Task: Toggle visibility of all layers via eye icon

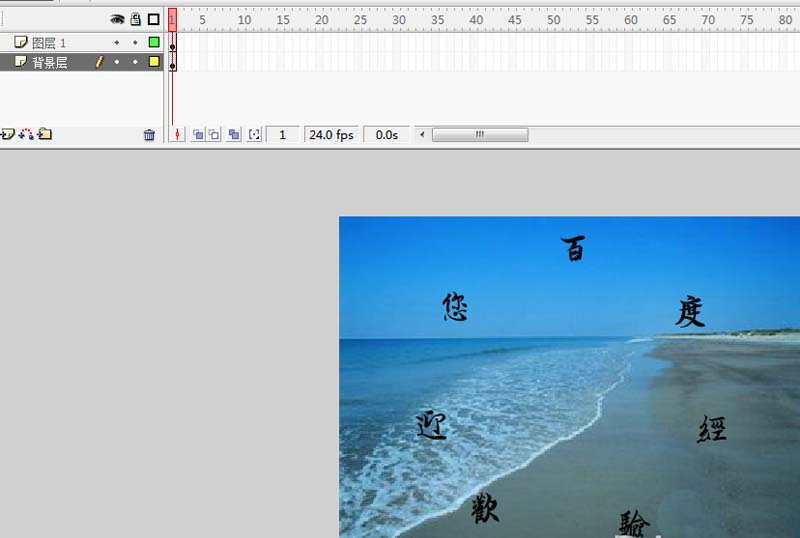Action: point(117,19)
